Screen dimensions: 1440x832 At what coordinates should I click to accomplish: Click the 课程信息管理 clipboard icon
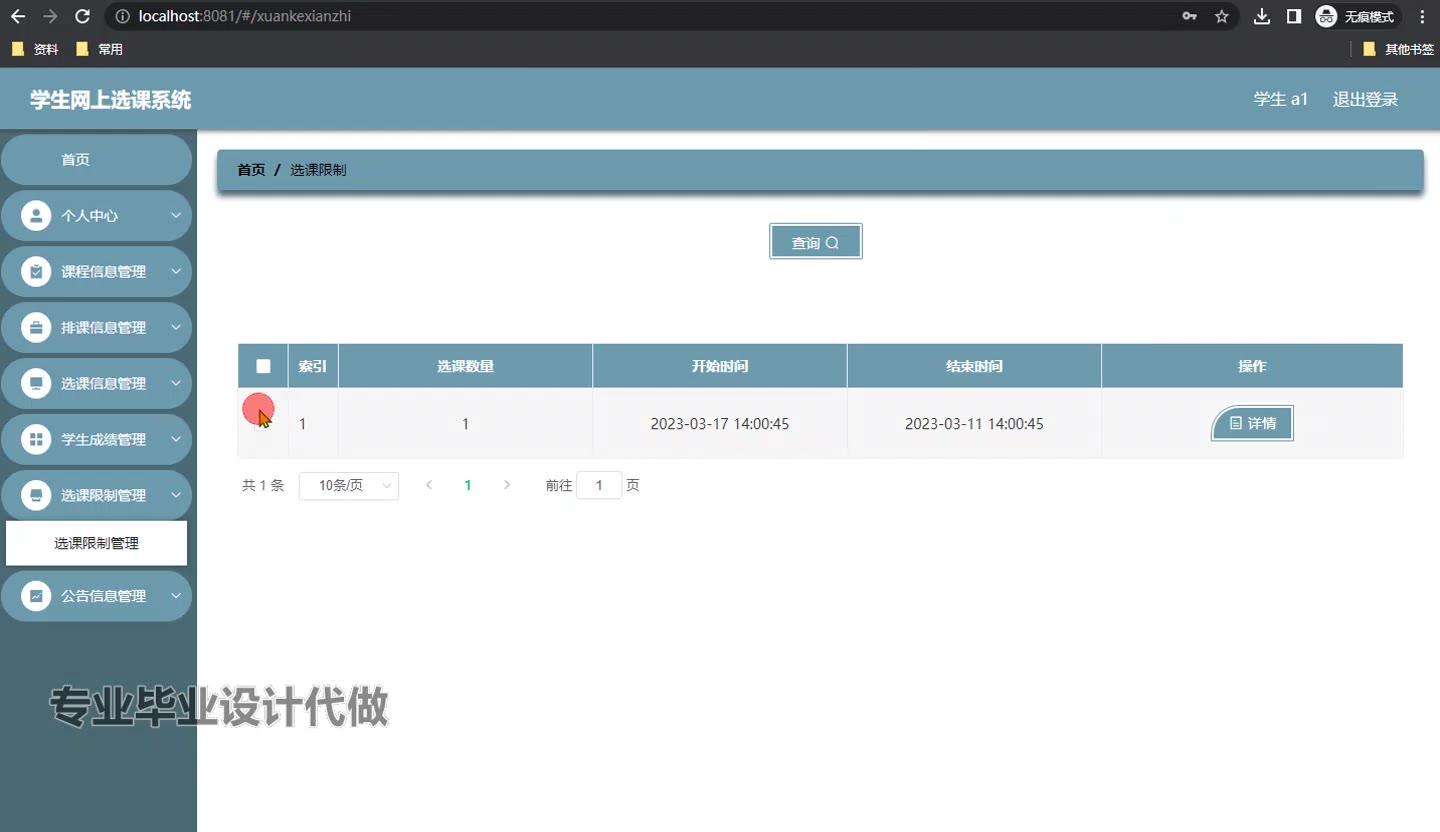36,271
